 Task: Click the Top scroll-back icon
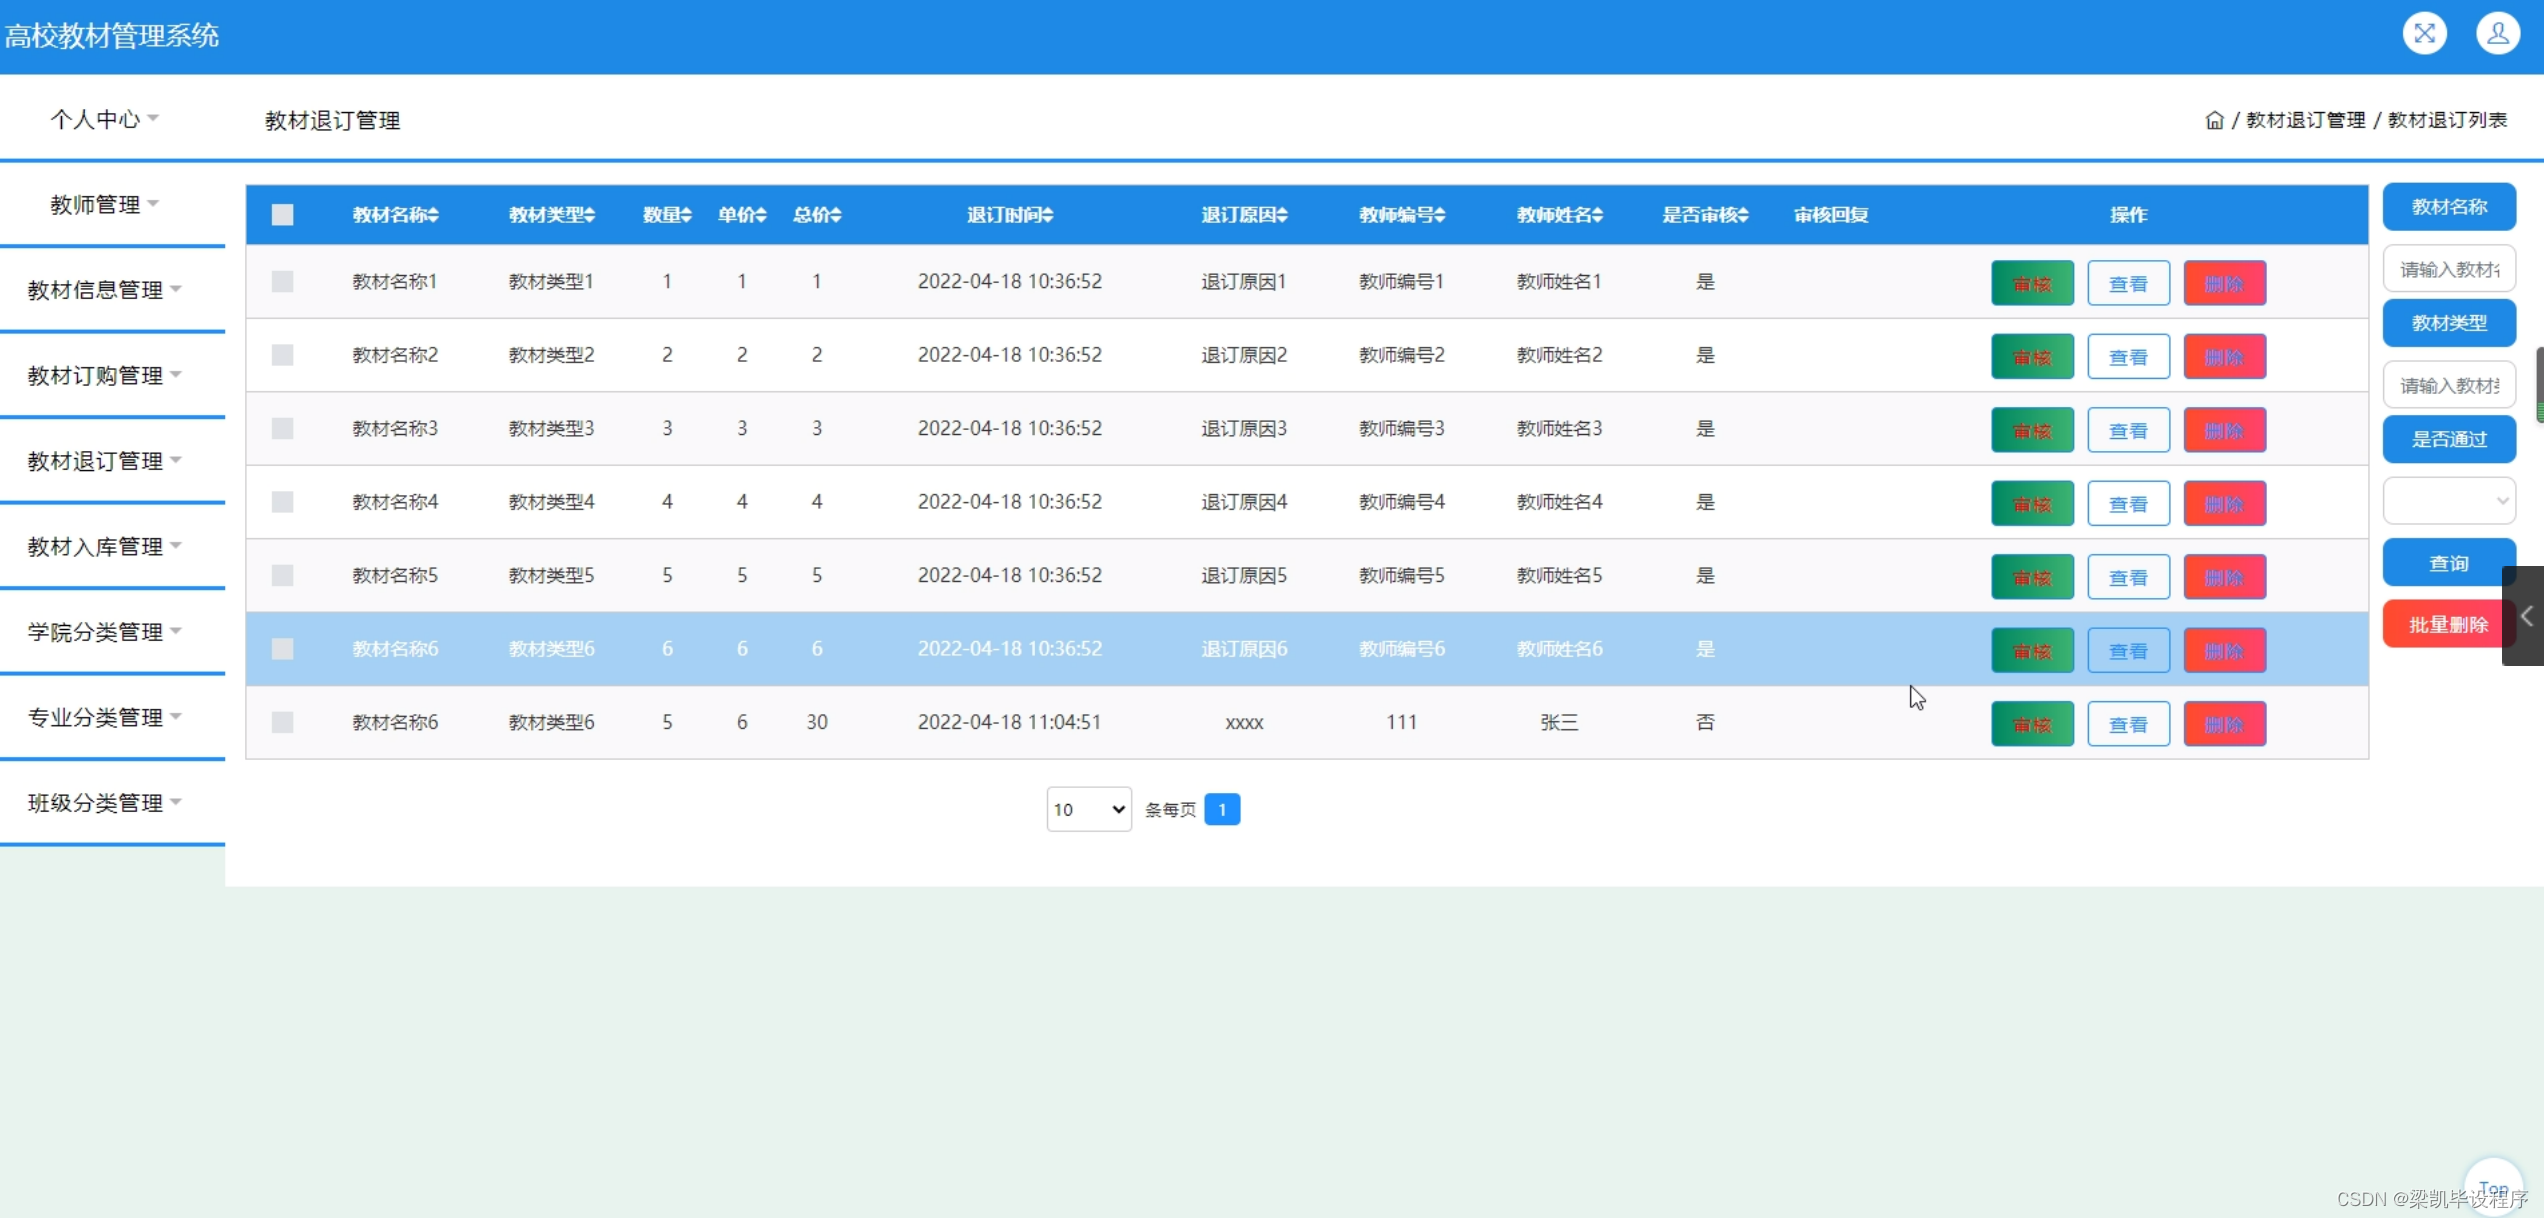point(2493,1187)
